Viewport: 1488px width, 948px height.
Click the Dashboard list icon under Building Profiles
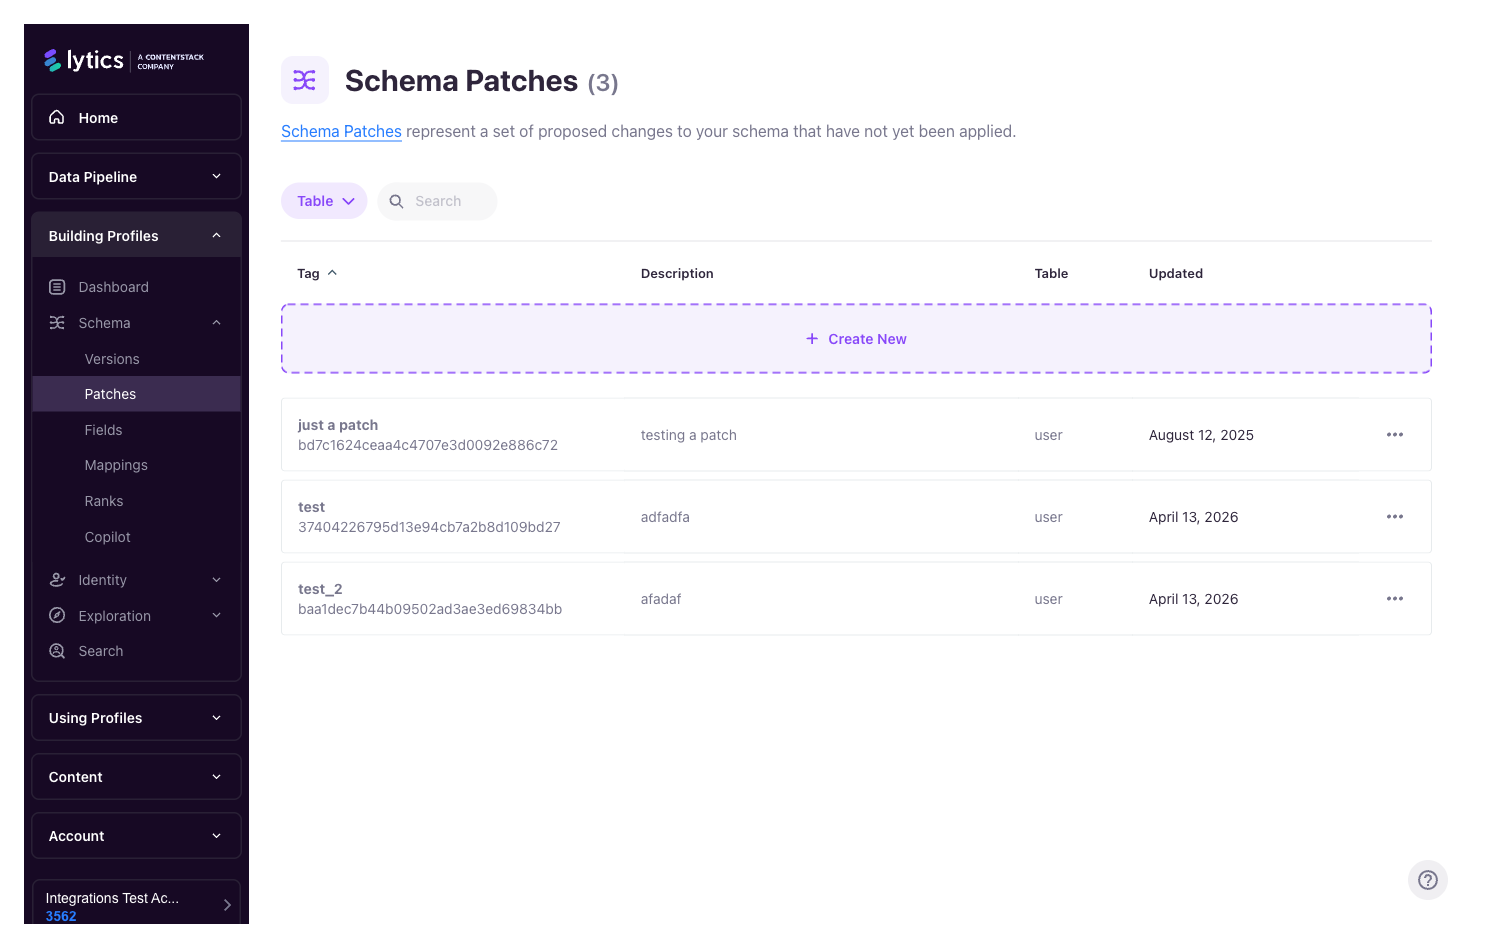[58, 287]
